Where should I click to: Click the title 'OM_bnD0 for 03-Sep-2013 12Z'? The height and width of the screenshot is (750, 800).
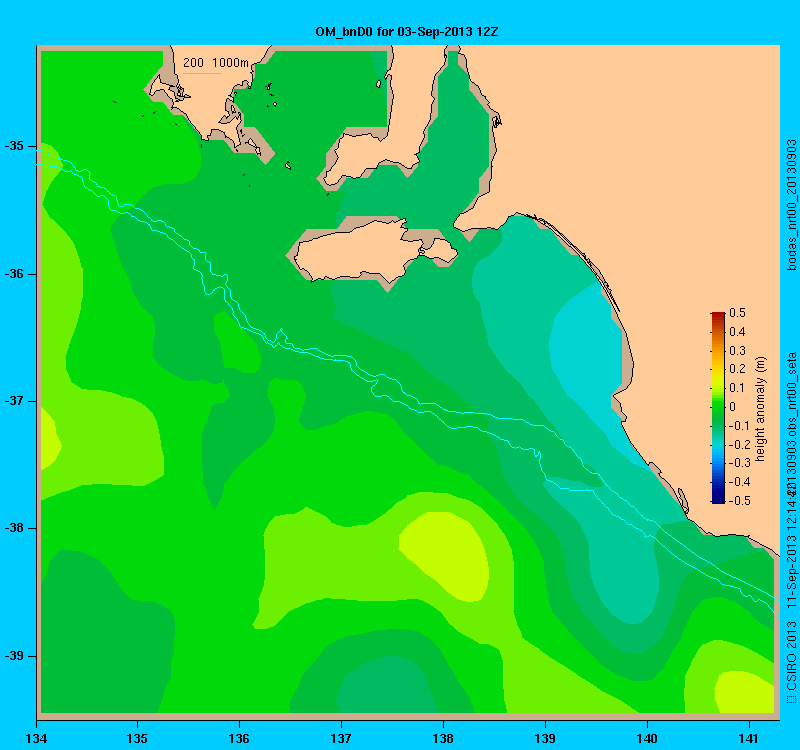tap(407, 32)
